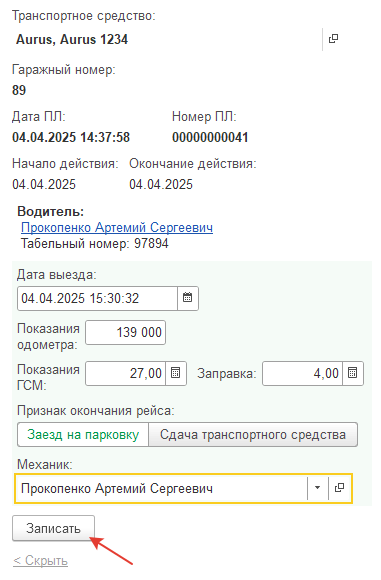Click into the Показания ГСМ value field
The height and width of the screenshot is (580, 381).
[125, 373]
